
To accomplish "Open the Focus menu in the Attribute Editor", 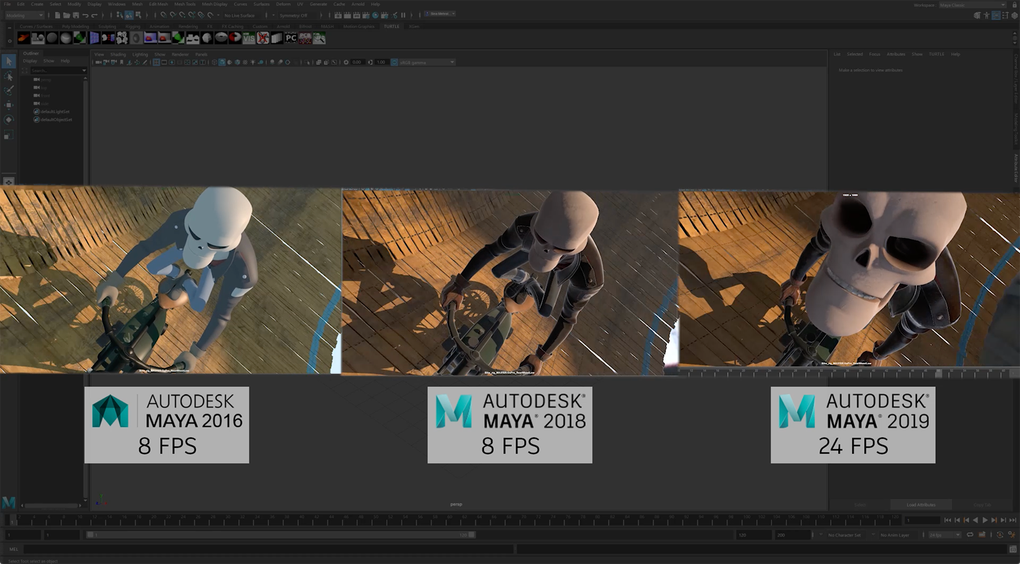I will [874, 54].
